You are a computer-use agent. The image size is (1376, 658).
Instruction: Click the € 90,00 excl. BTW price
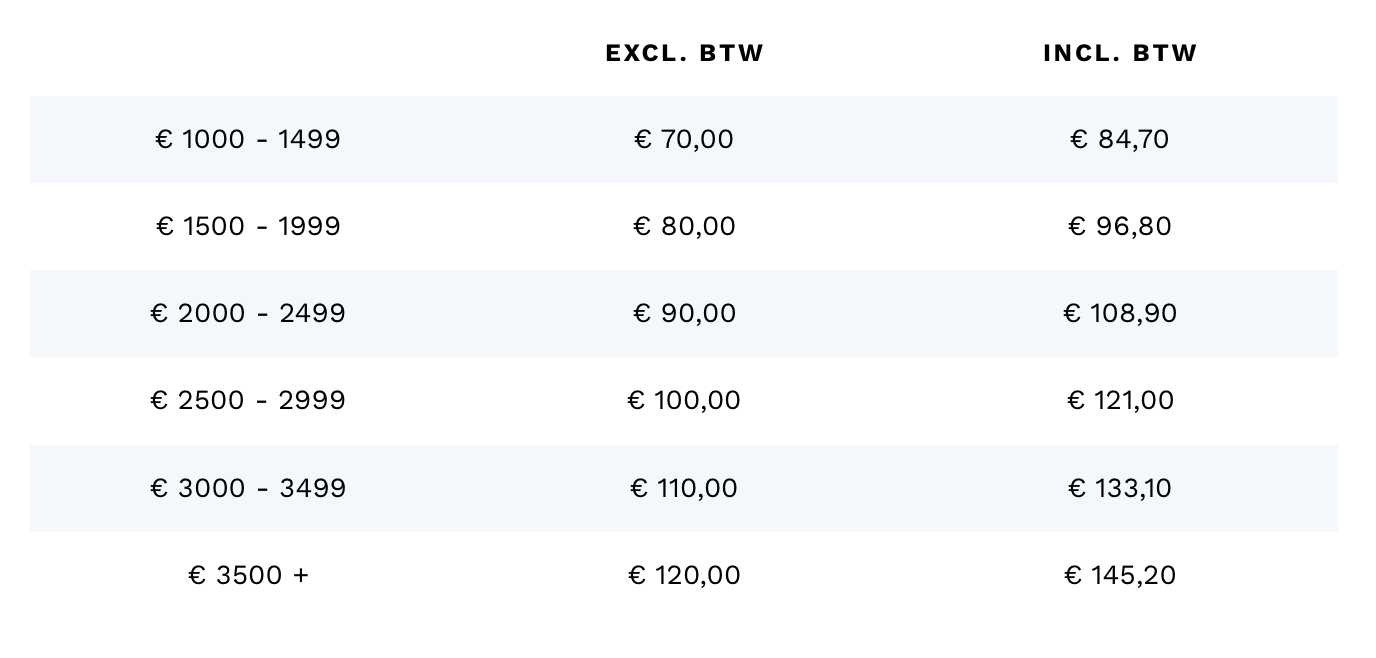684,313
